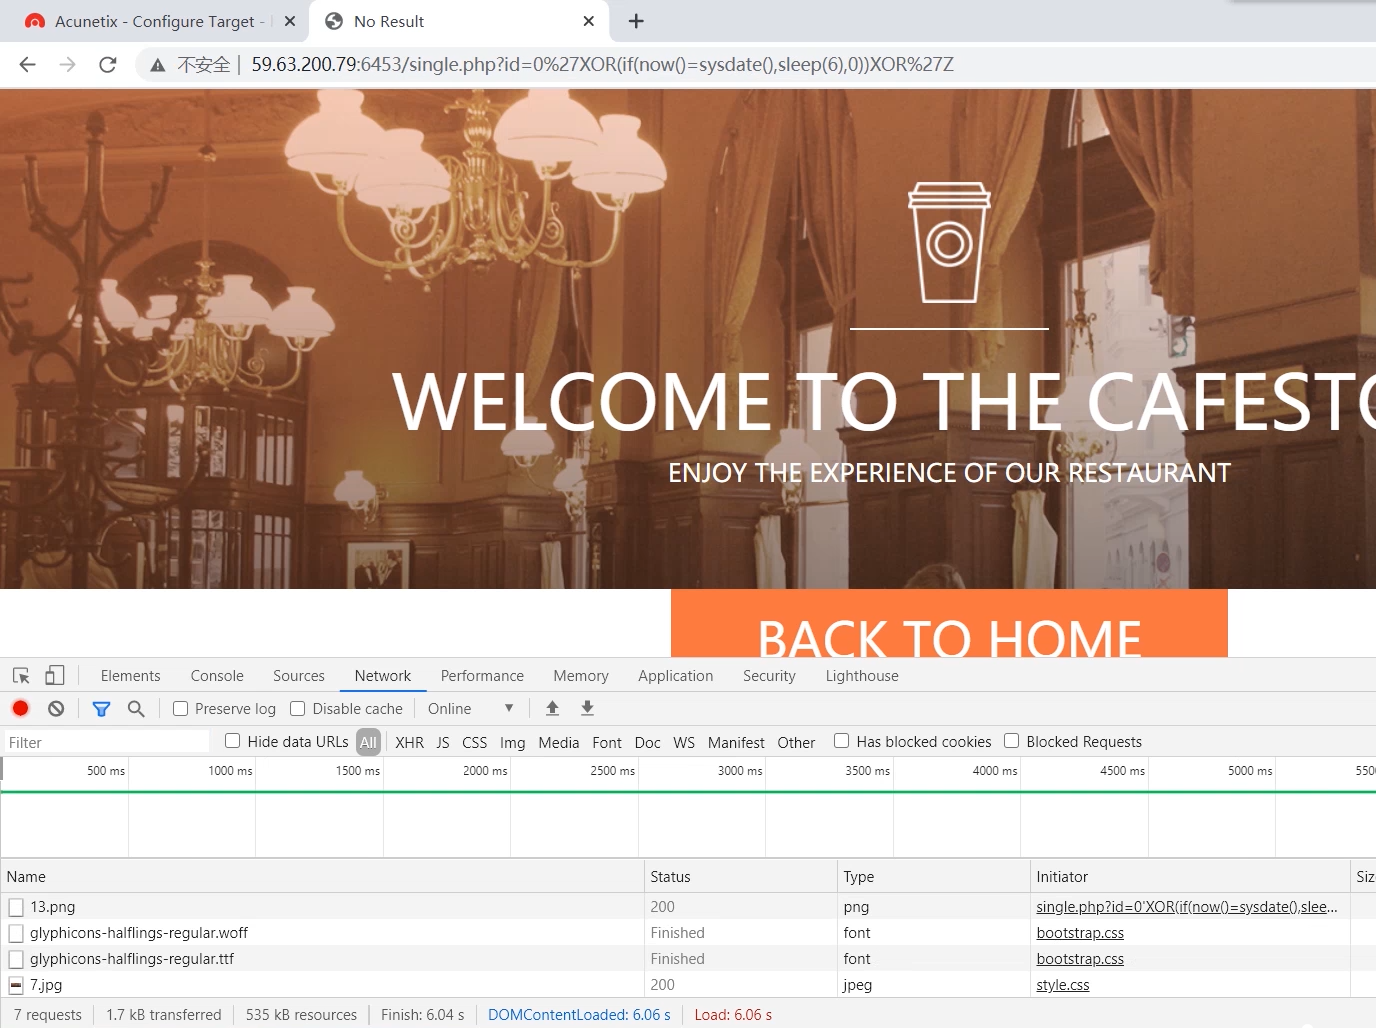Check Hide data URLs

(232, 741)
